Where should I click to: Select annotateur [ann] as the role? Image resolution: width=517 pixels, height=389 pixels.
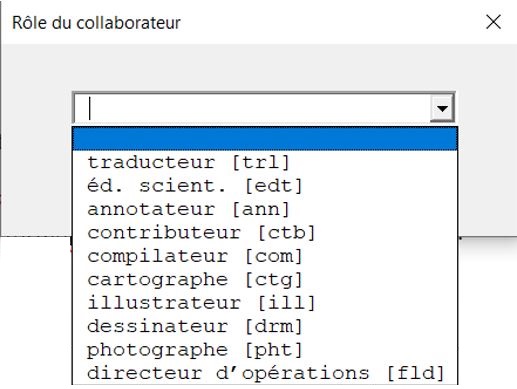coord(265,209)
